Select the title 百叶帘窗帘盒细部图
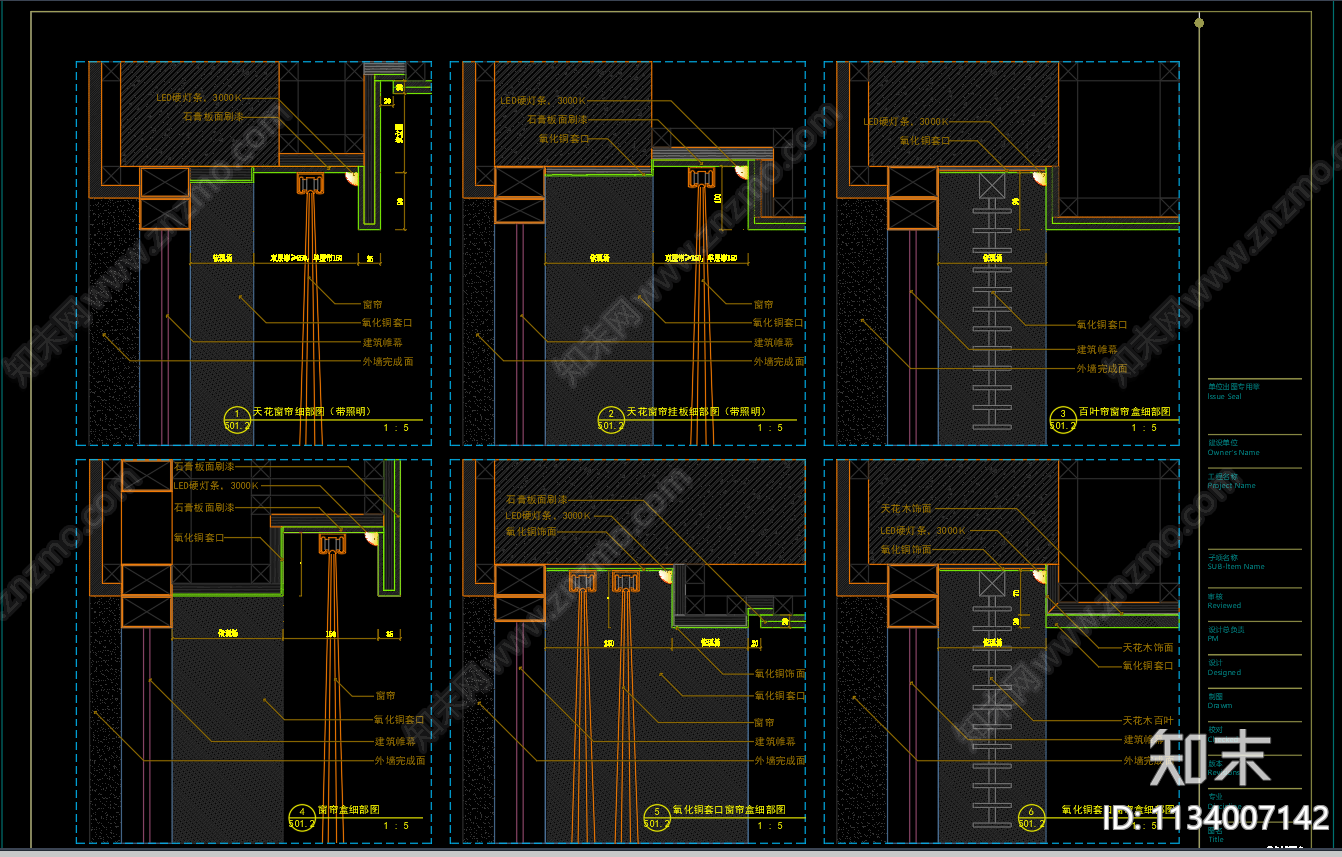The height and width of the screenshot is (857, 1342). pyautogui.click(x=1125, y=411)
